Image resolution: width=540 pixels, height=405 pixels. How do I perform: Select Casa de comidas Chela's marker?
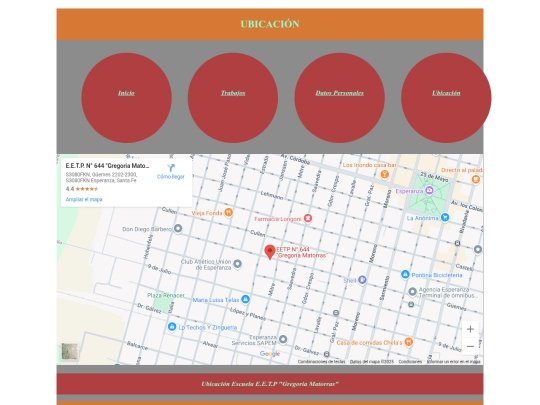(x=408, y=342)
